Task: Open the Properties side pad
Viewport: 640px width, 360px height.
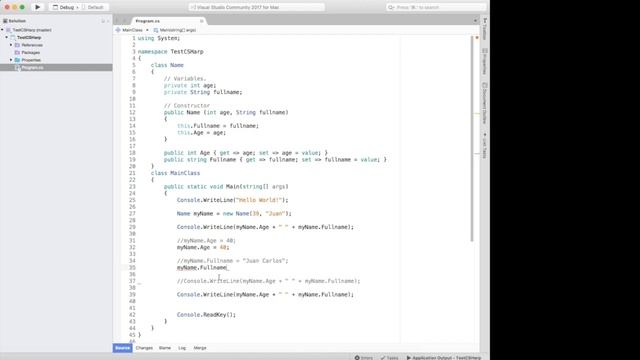Action: pos(485,61)
